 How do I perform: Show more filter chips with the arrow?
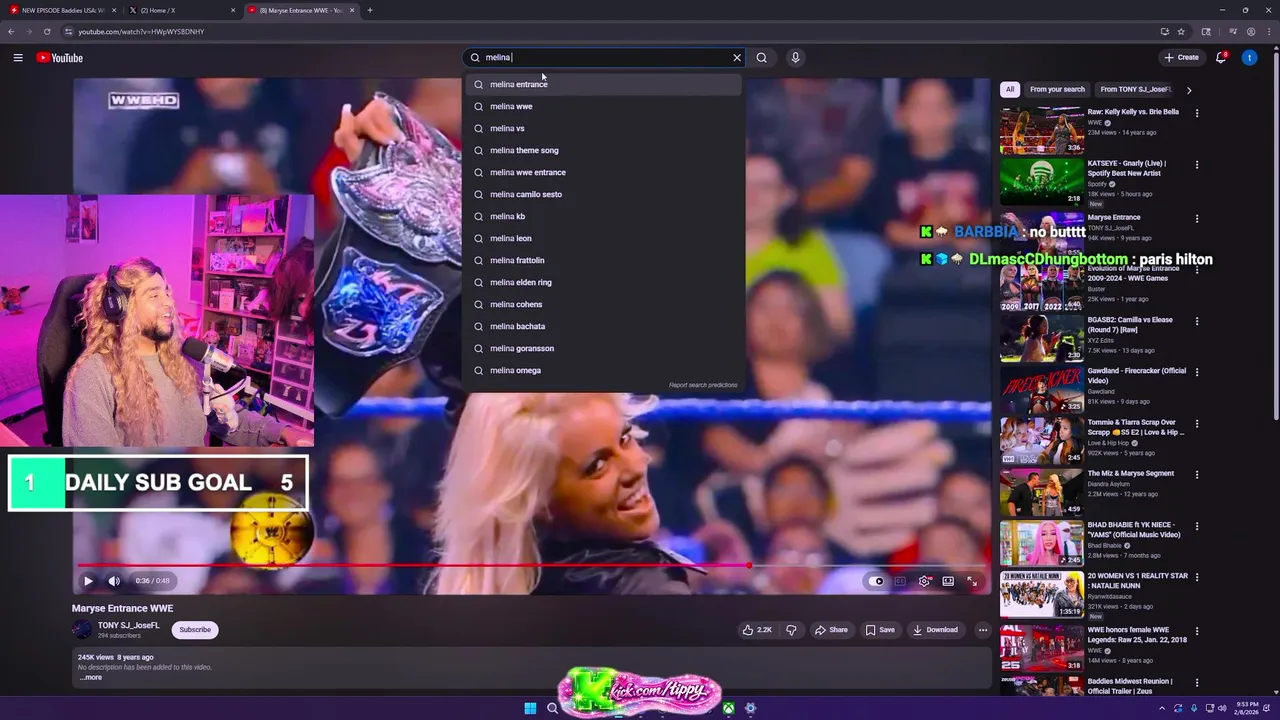coord(1189,89)
